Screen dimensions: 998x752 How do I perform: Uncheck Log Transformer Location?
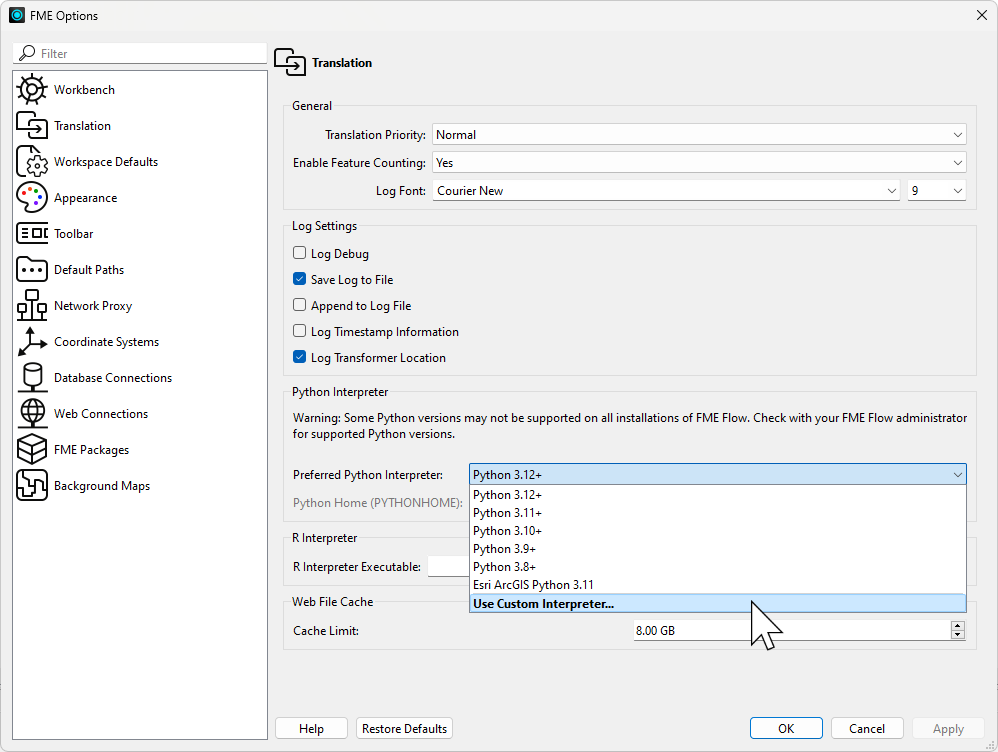click(299, 357)
